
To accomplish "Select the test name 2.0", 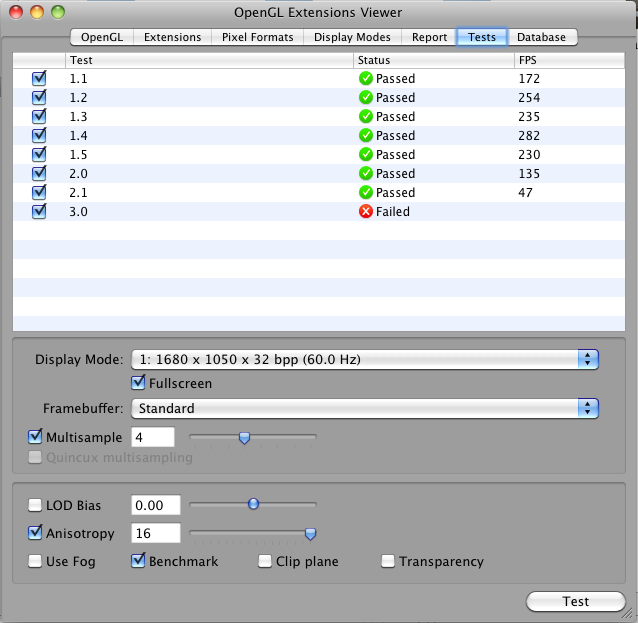I will point(79,173).
